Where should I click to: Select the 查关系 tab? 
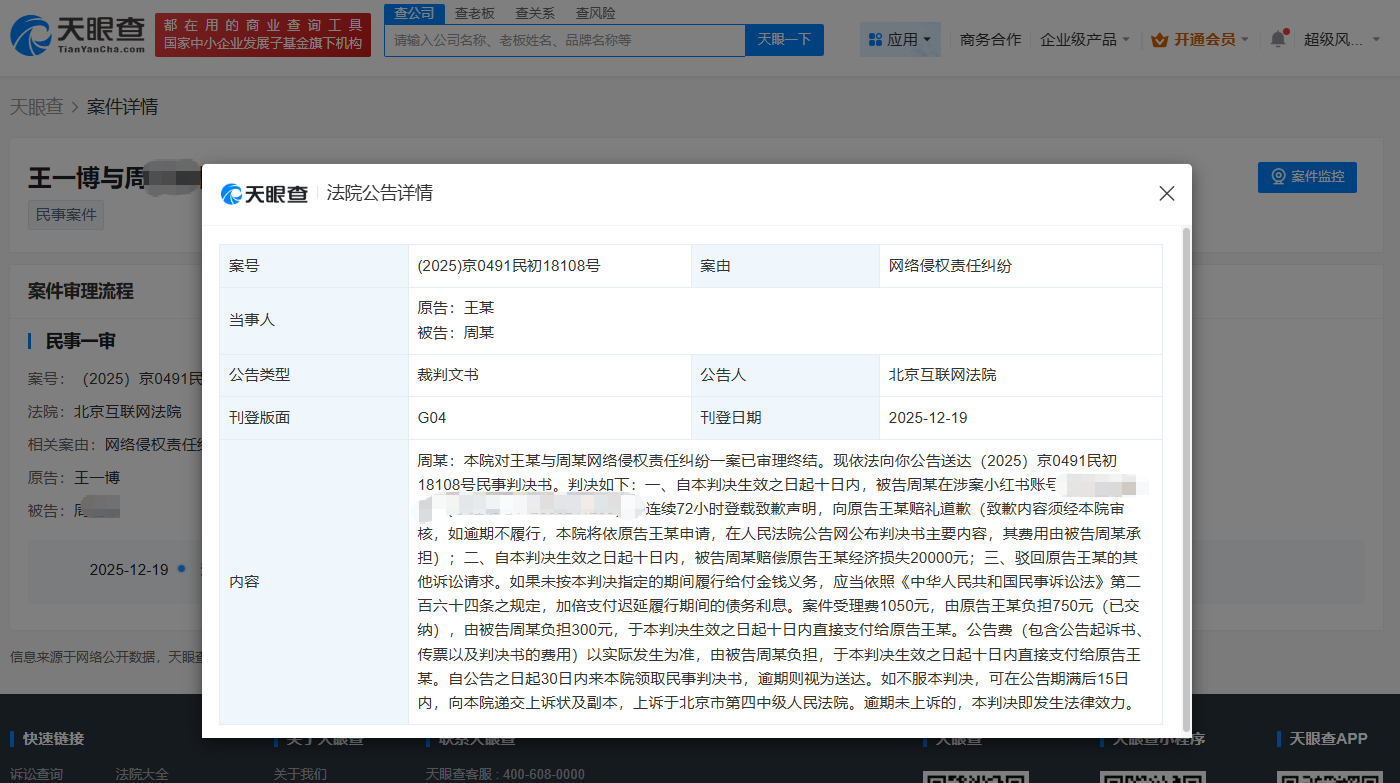[535, 13]
